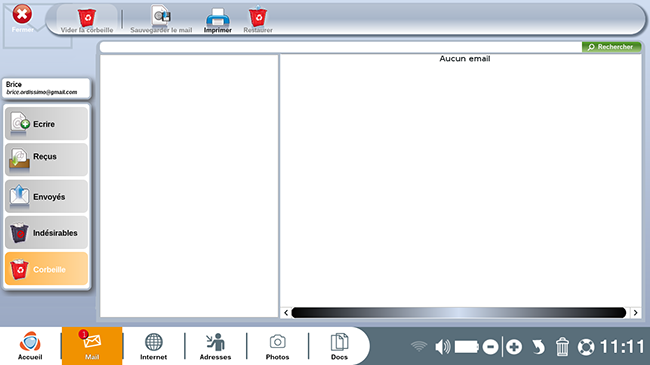The width and height of the screenshot is (650, 365).
Task: Open the Reçus inbox folder
Action: pos(46,160)
